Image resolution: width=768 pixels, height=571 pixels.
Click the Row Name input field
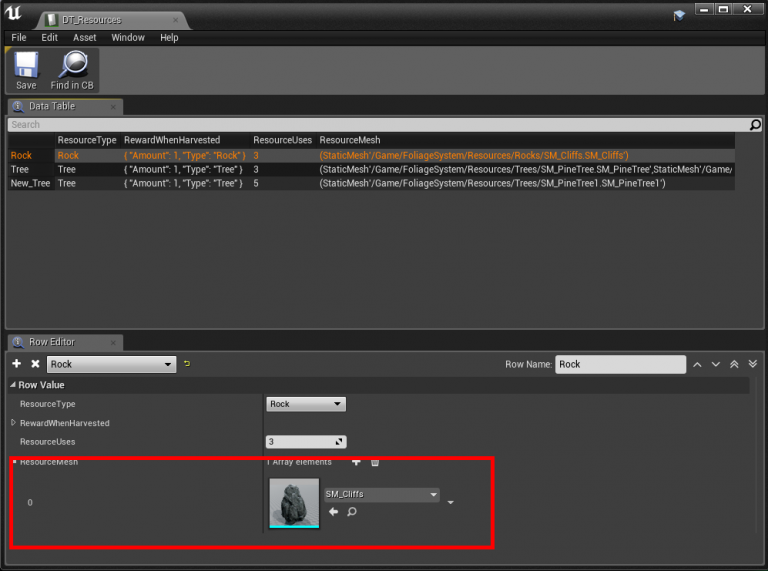pos(619,364)
